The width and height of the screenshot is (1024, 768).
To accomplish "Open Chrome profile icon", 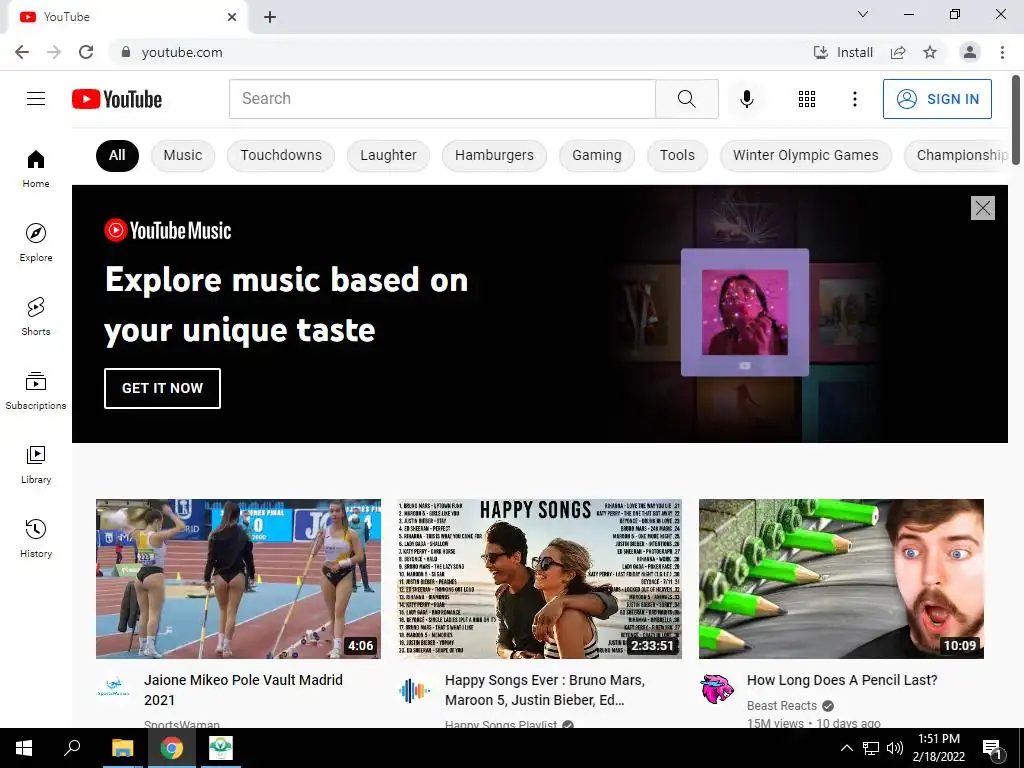I will tap(970, 52).
